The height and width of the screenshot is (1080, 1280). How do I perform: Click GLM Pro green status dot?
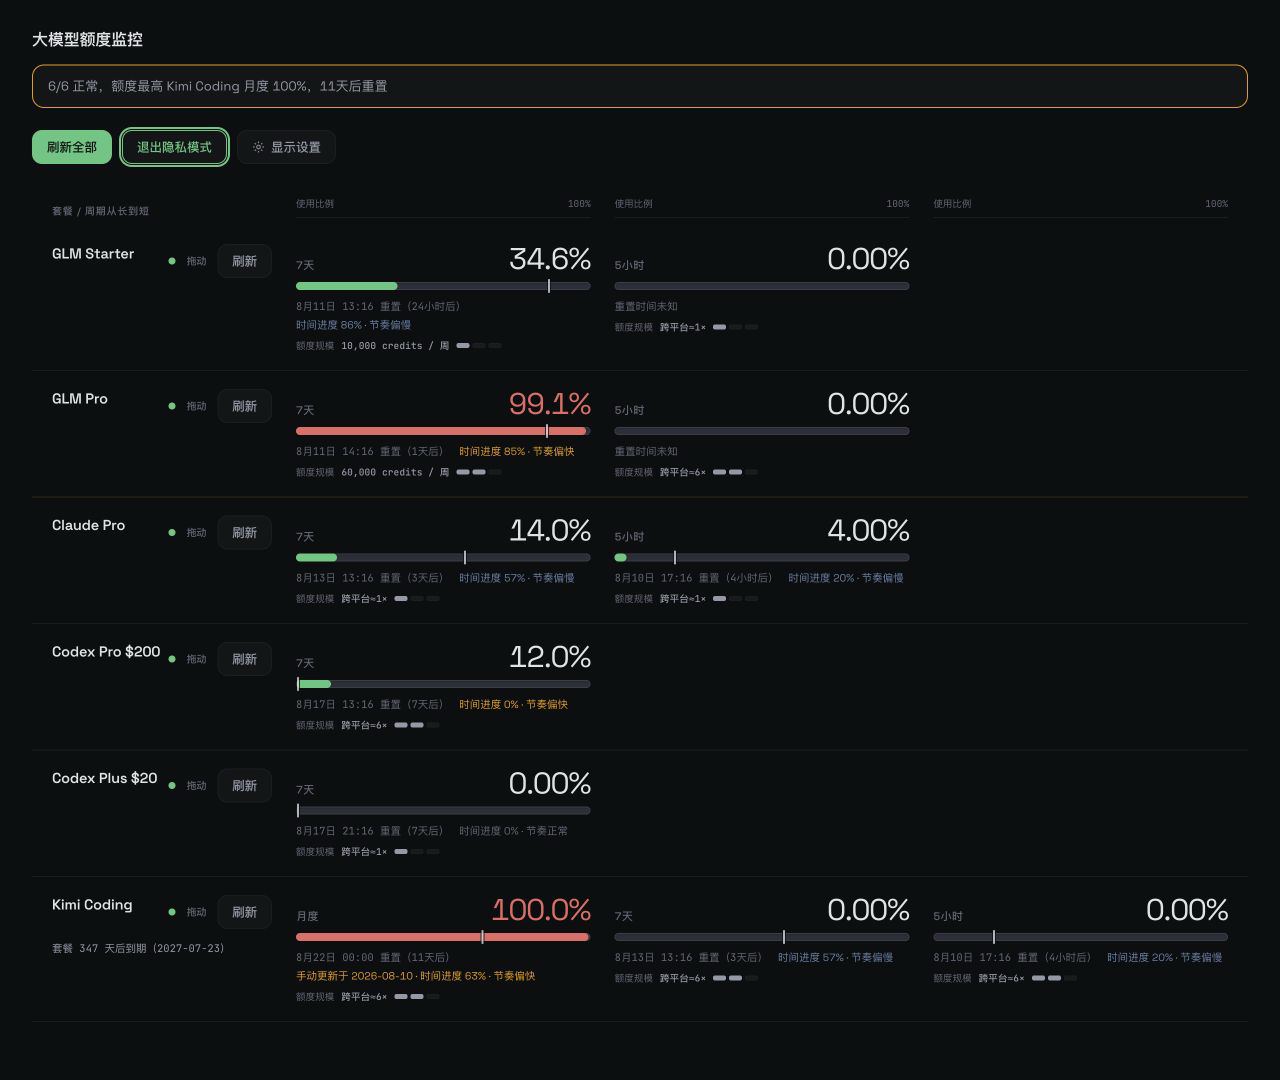(172, 406)
